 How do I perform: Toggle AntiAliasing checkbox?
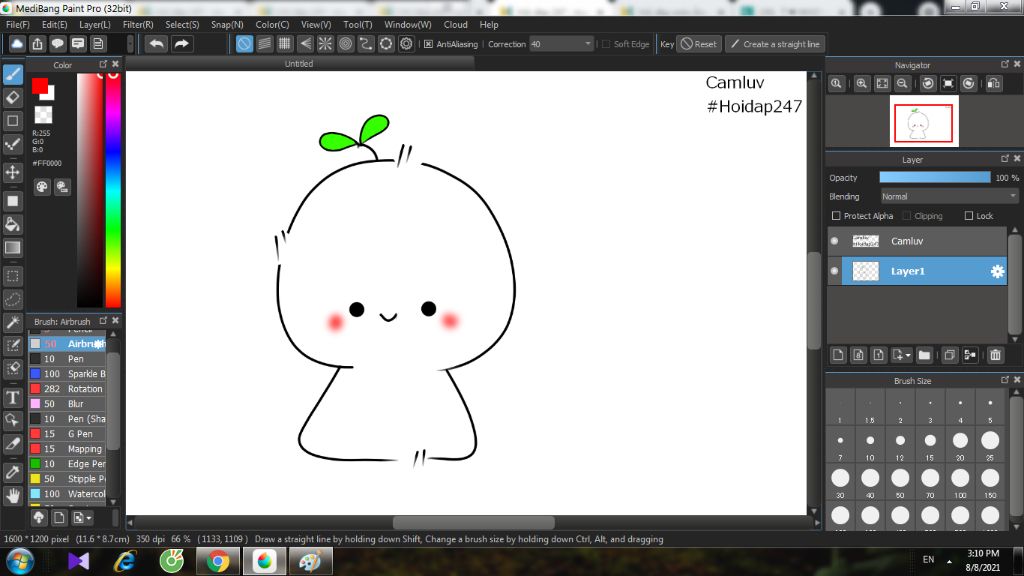(x=428, y=44)
